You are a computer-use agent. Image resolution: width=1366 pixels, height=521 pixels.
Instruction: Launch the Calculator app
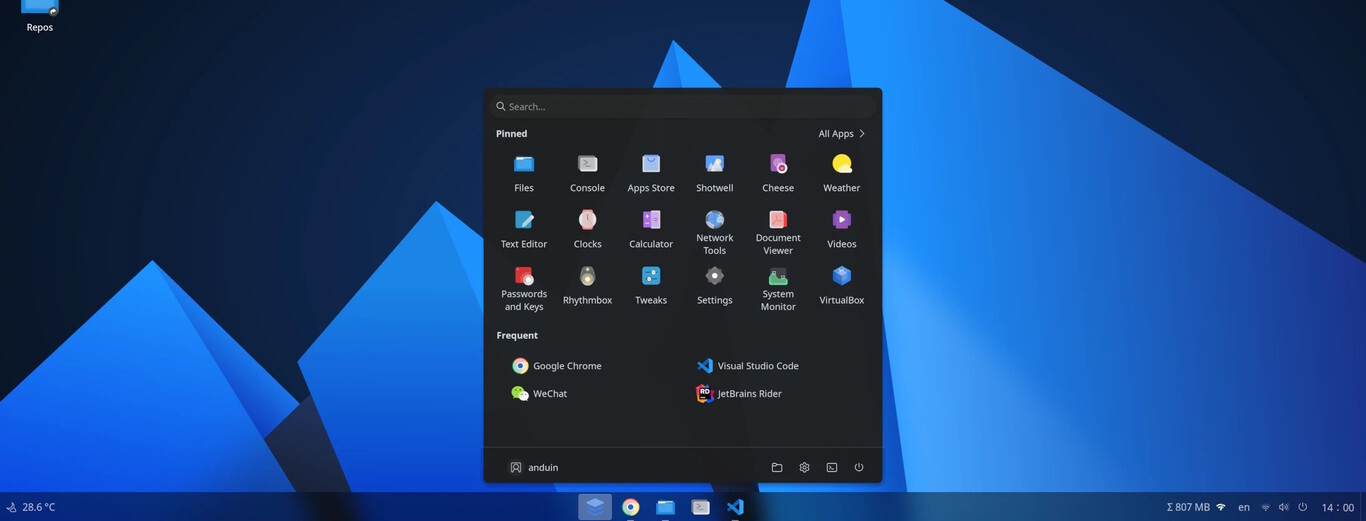pyautogui.click(x=651, y=228)
